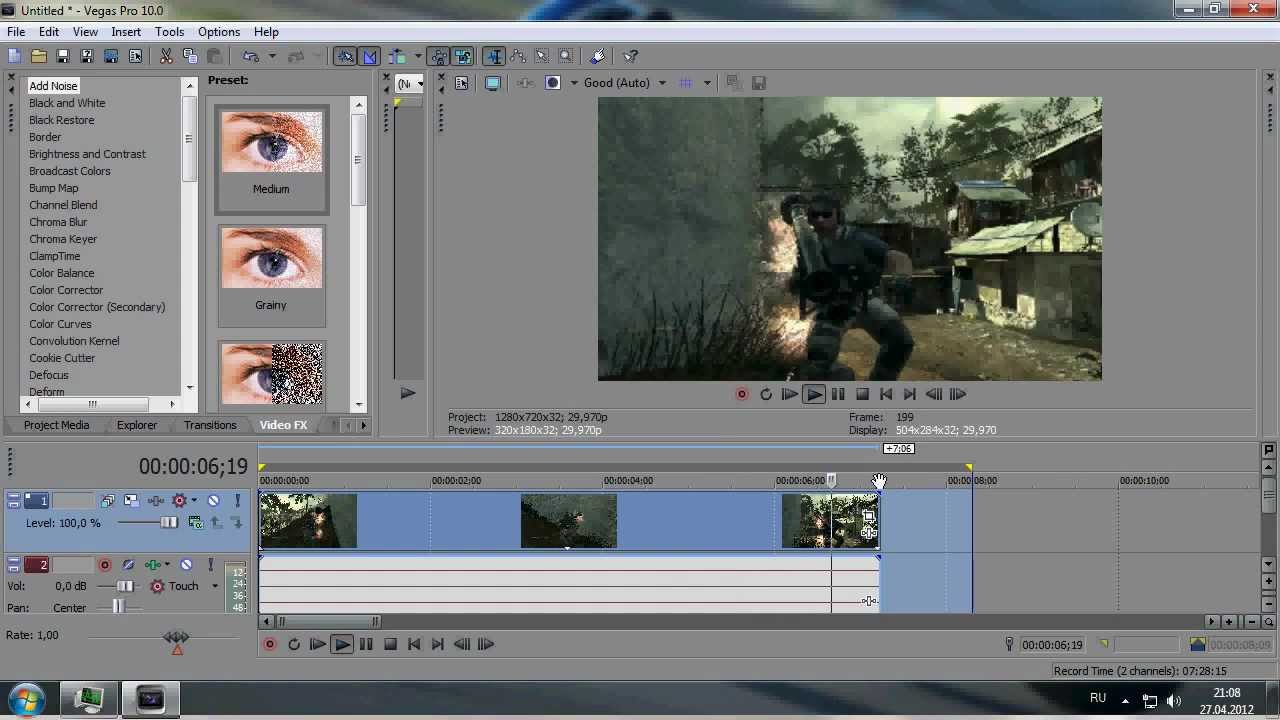
Task: Open the Insert menu
Action: tap(126, 32)
